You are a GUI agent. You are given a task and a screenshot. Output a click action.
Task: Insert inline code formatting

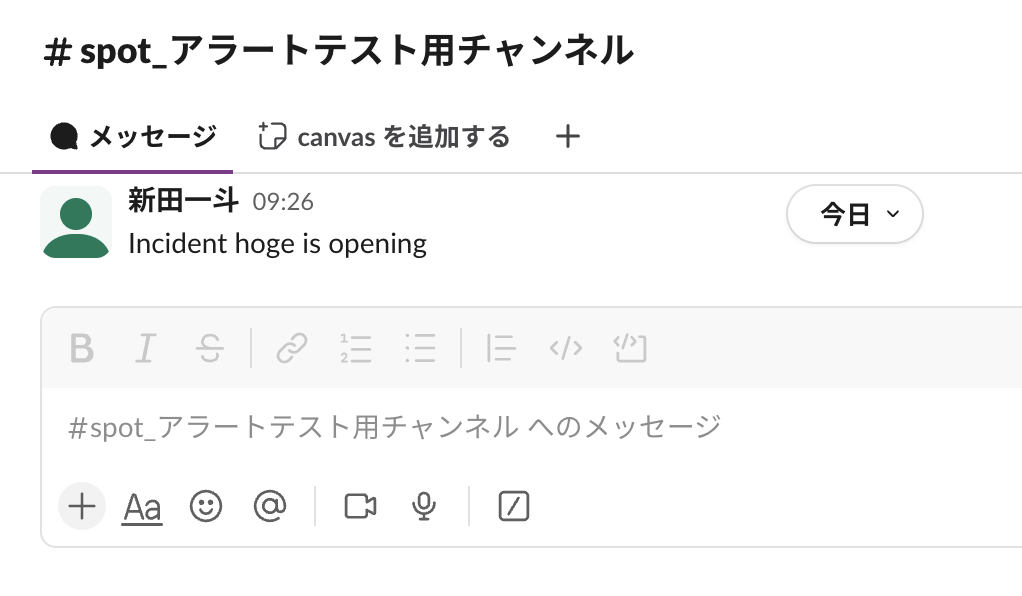pos(565,349)
